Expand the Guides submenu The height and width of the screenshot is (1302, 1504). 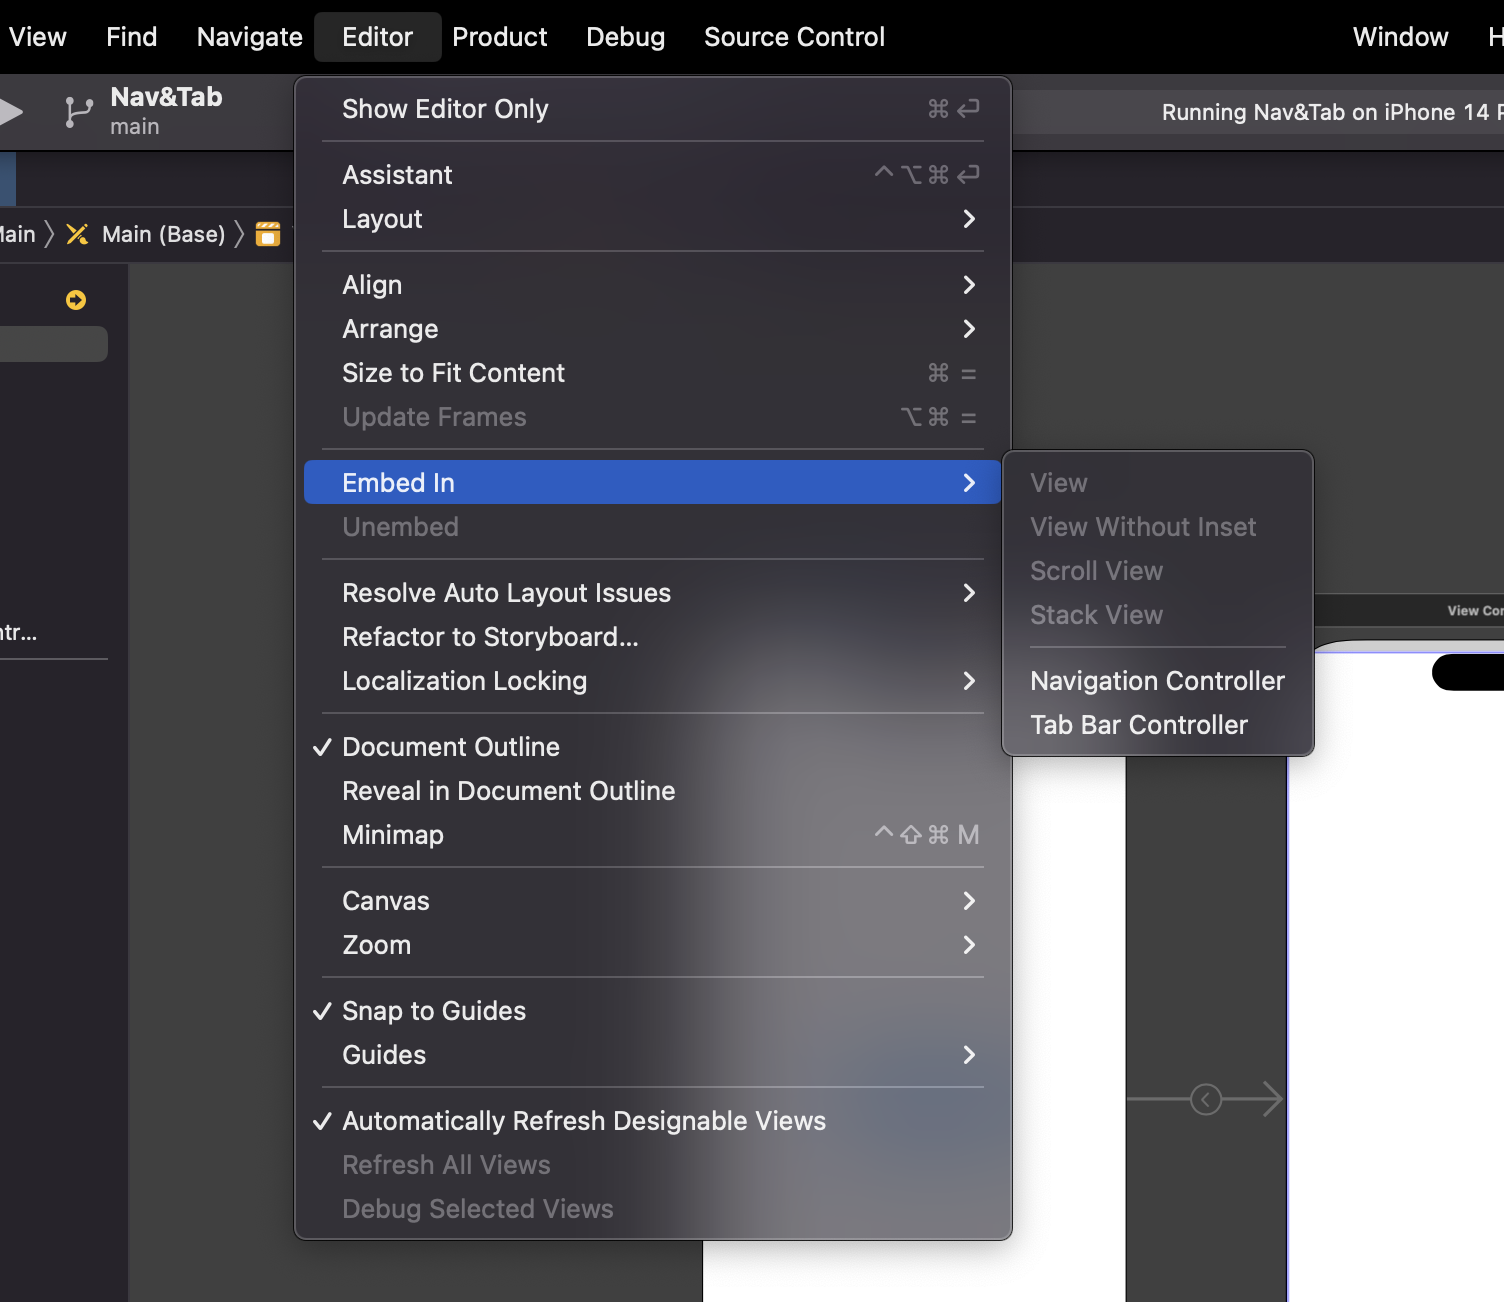click(x=653, y=1055)
